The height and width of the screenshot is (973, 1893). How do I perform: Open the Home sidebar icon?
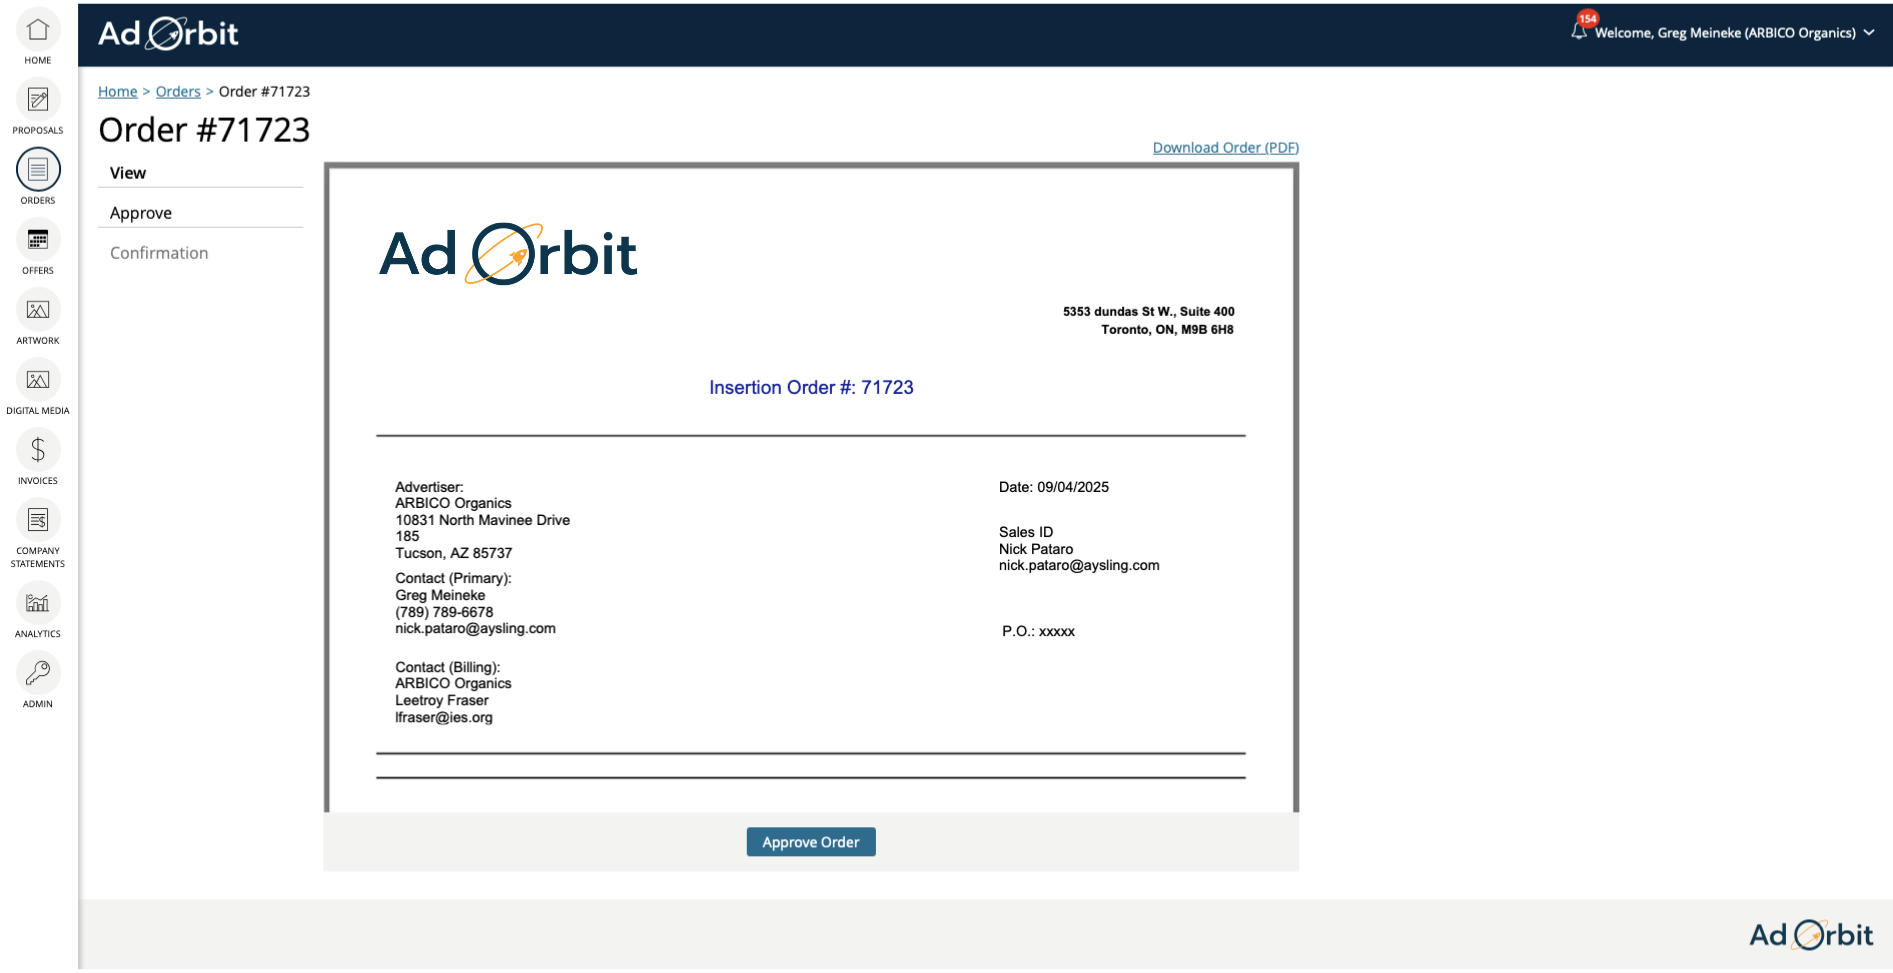[38, 31]
